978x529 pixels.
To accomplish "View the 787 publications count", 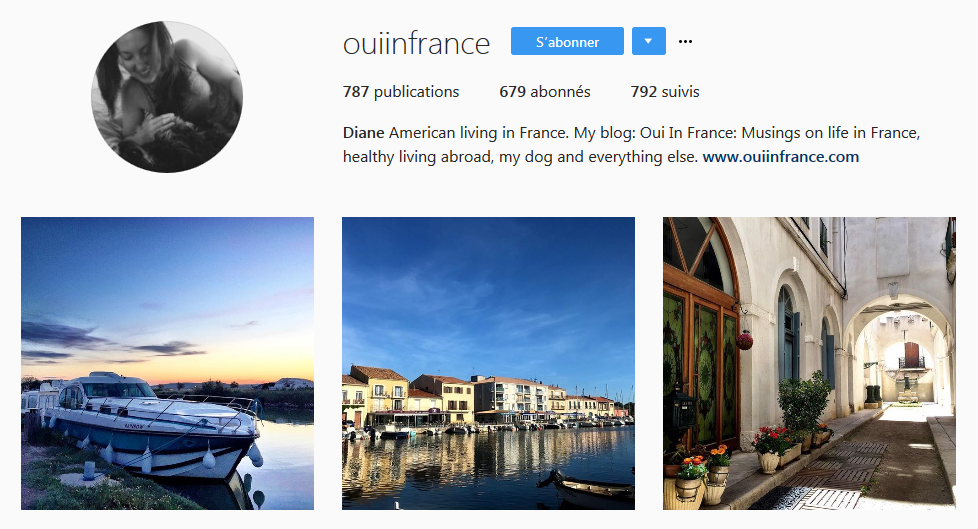I will coord(401,92).
